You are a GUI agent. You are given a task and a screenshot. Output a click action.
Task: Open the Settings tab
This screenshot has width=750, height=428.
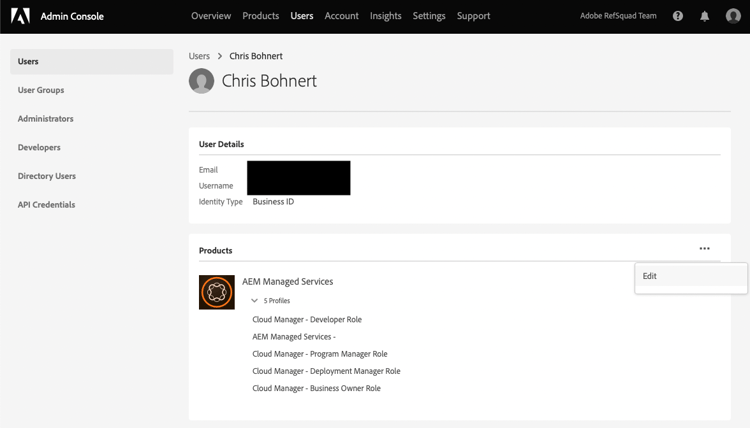(429, 16)
